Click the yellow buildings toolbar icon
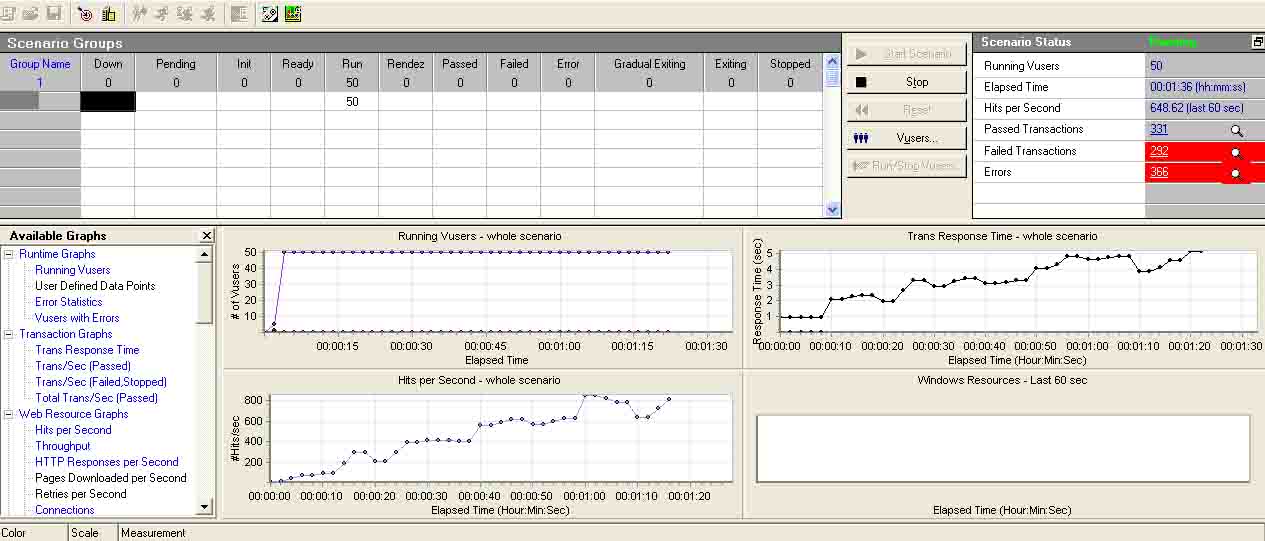 (108, 14)
